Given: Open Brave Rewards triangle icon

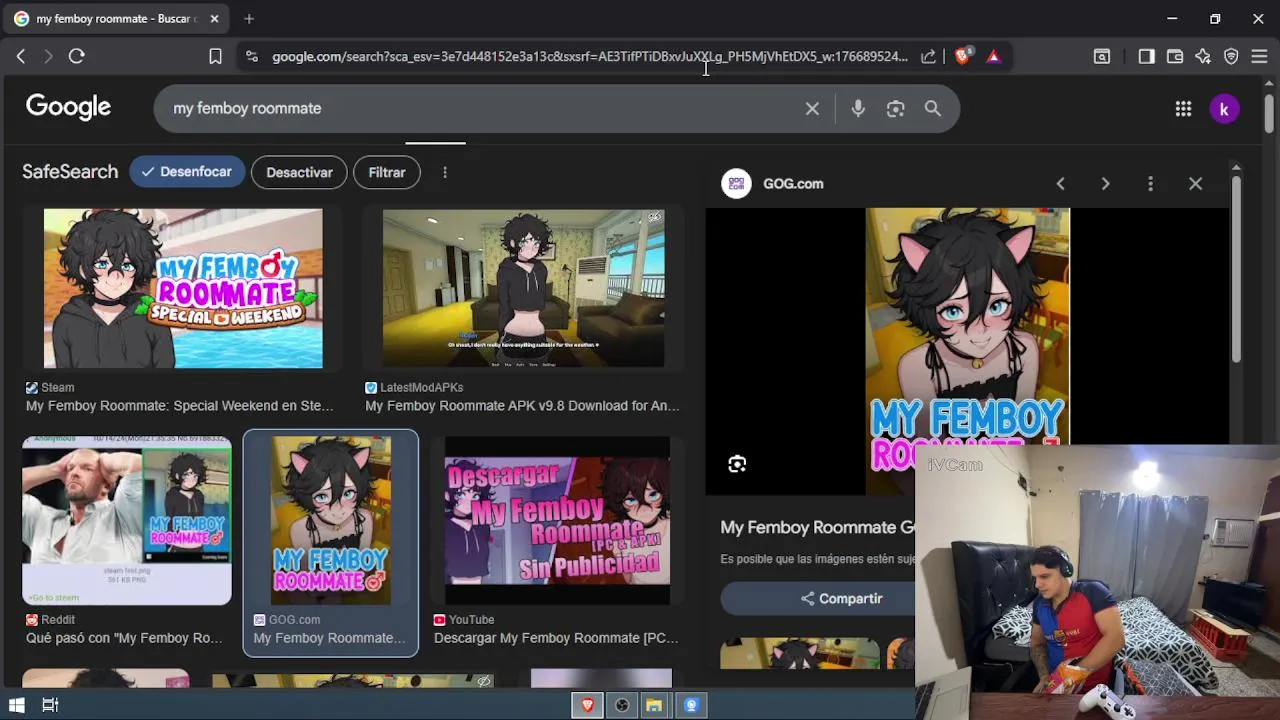Looking at the screenshot, I should tap(993, 57).
